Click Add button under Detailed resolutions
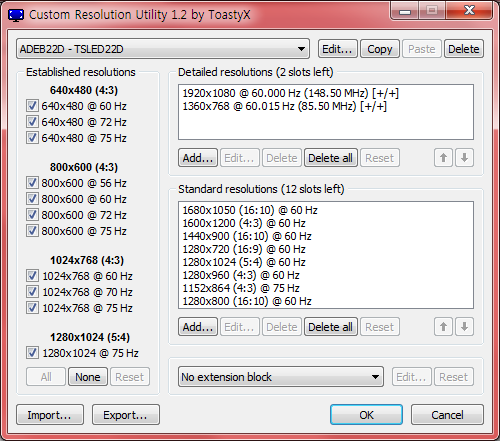Screen dimensions: 500x441 pyautogui.click(x=198, y=158)
